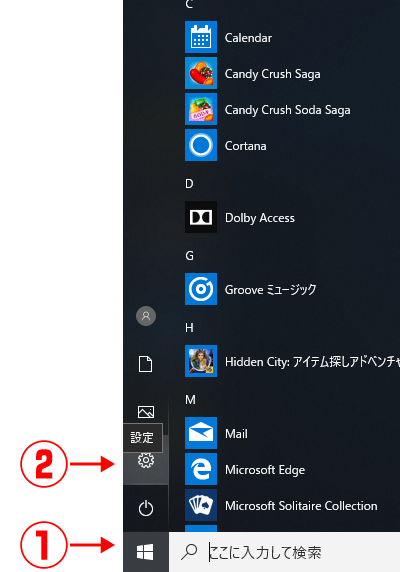Launch the Microsoft Edge icon

point(201,469)
